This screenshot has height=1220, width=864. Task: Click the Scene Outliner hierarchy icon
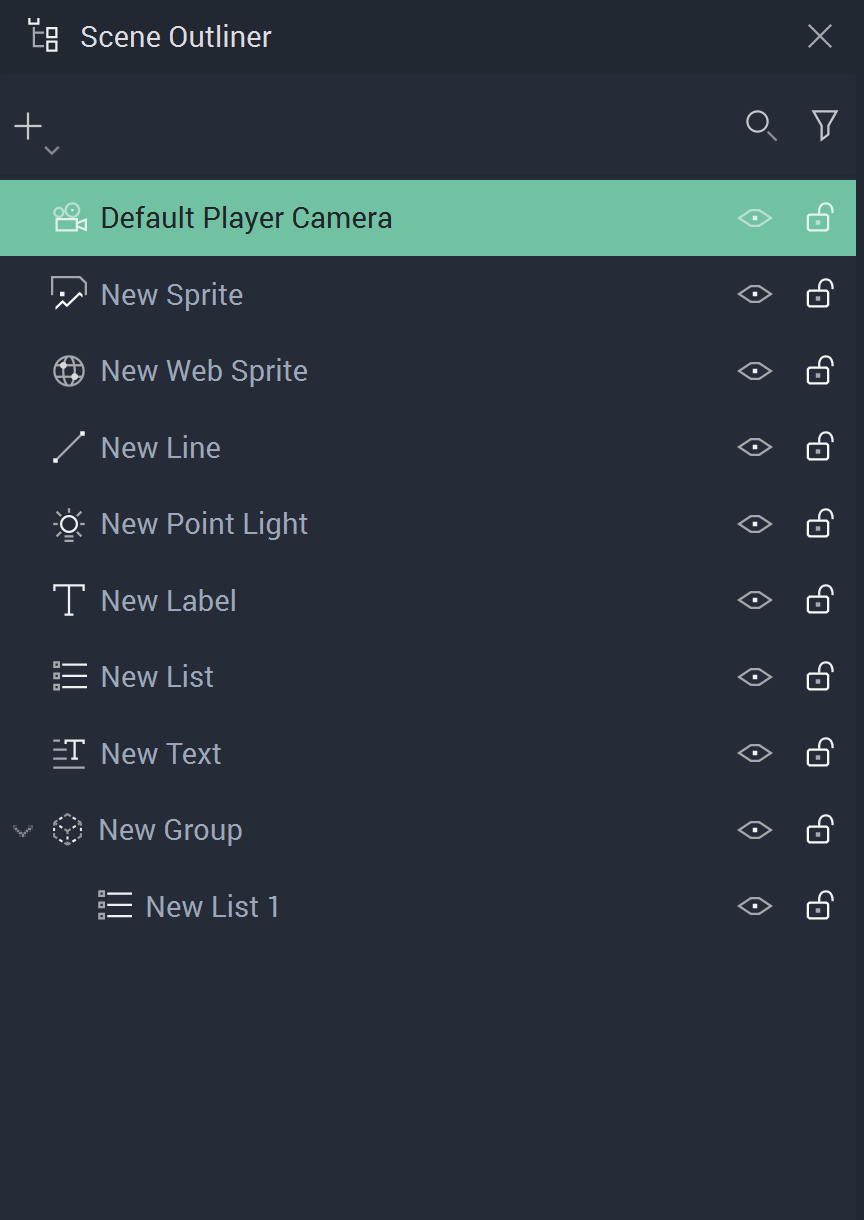(x=43, y=36)
